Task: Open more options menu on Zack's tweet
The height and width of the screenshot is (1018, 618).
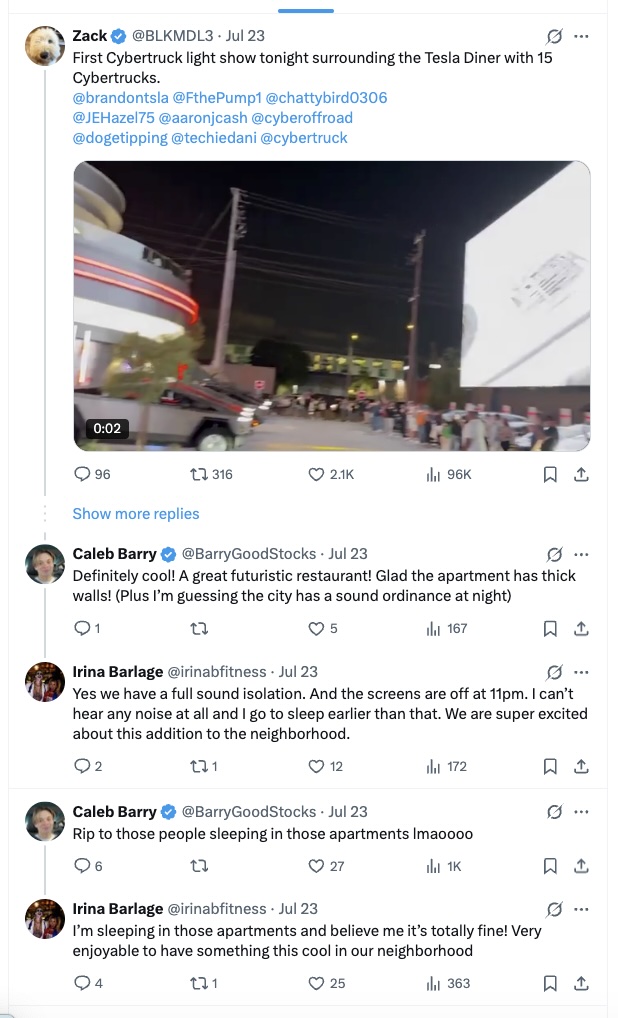Action: coord(581,36)
